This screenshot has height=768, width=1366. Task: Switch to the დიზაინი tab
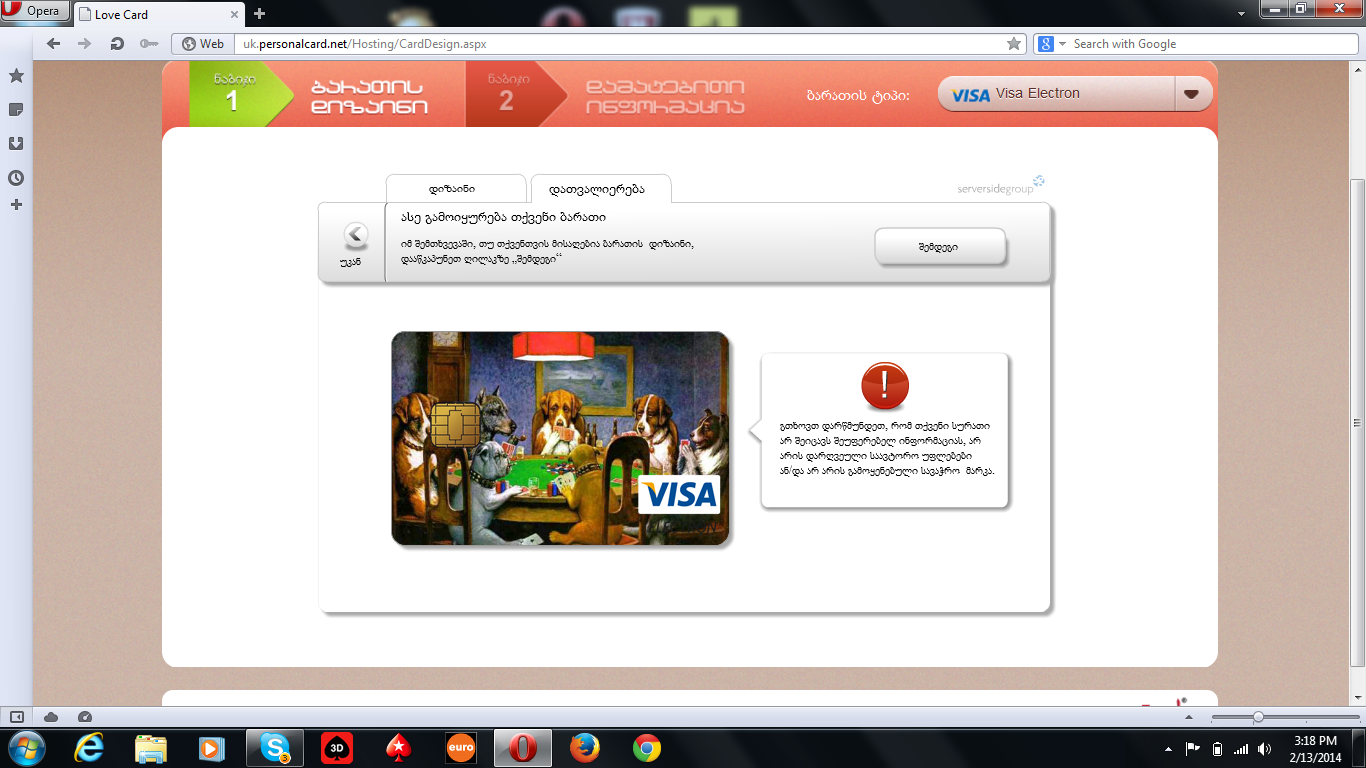pyautogui.click(x=455, y=188)
